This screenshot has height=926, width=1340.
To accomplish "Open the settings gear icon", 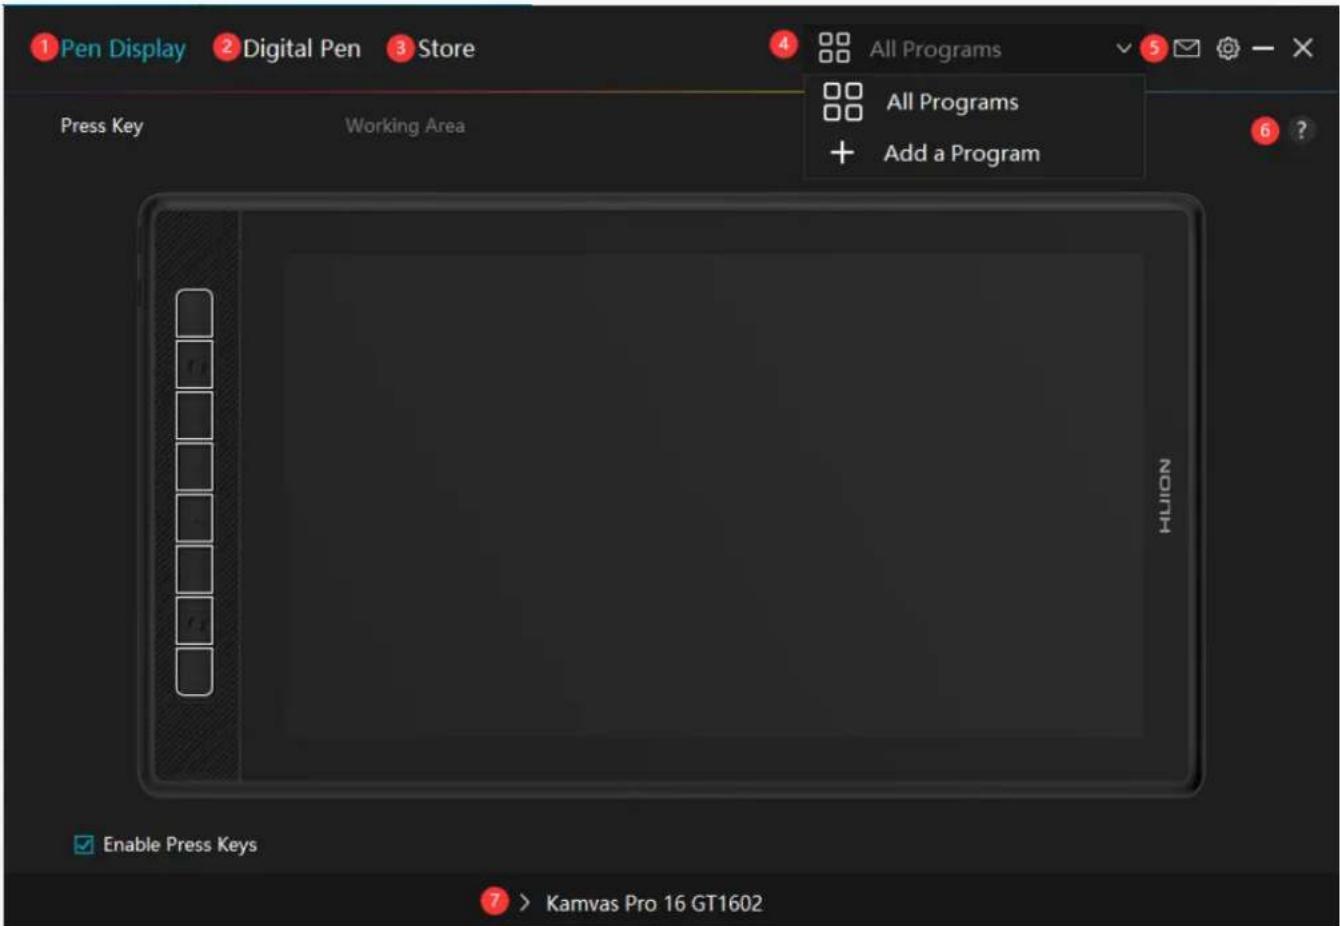I will [x=1228, y=48].
